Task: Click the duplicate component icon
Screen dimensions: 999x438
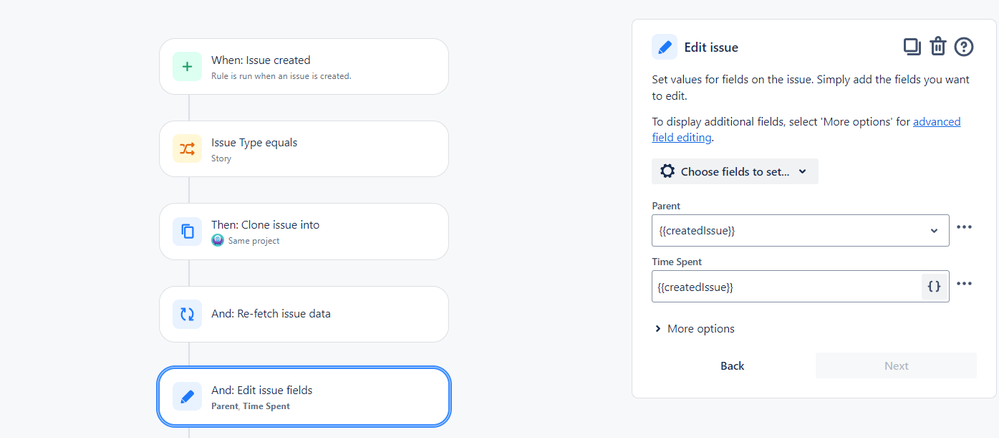Action: pos(912,47)
